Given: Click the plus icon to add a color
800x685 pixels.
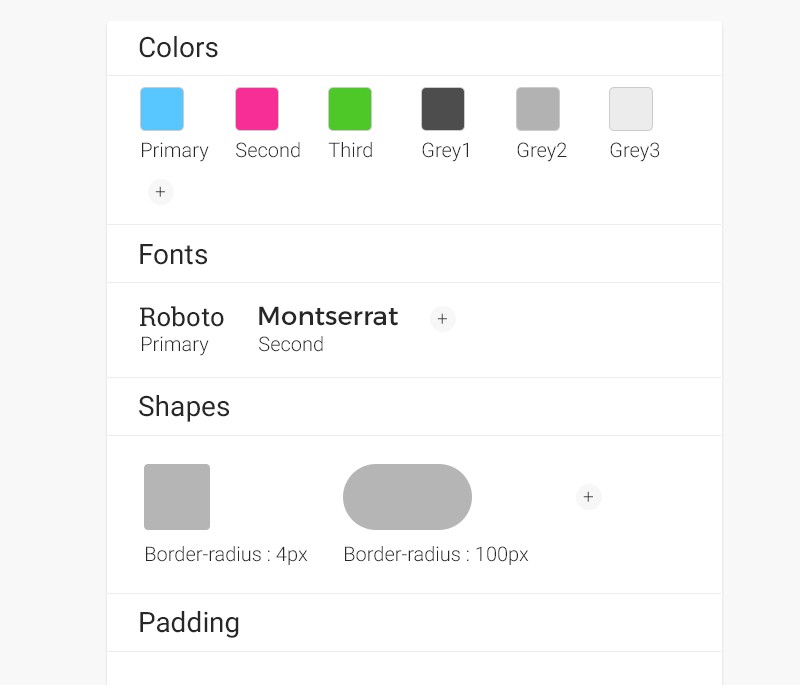Looking at the screenshot, I should pos(160,192).
